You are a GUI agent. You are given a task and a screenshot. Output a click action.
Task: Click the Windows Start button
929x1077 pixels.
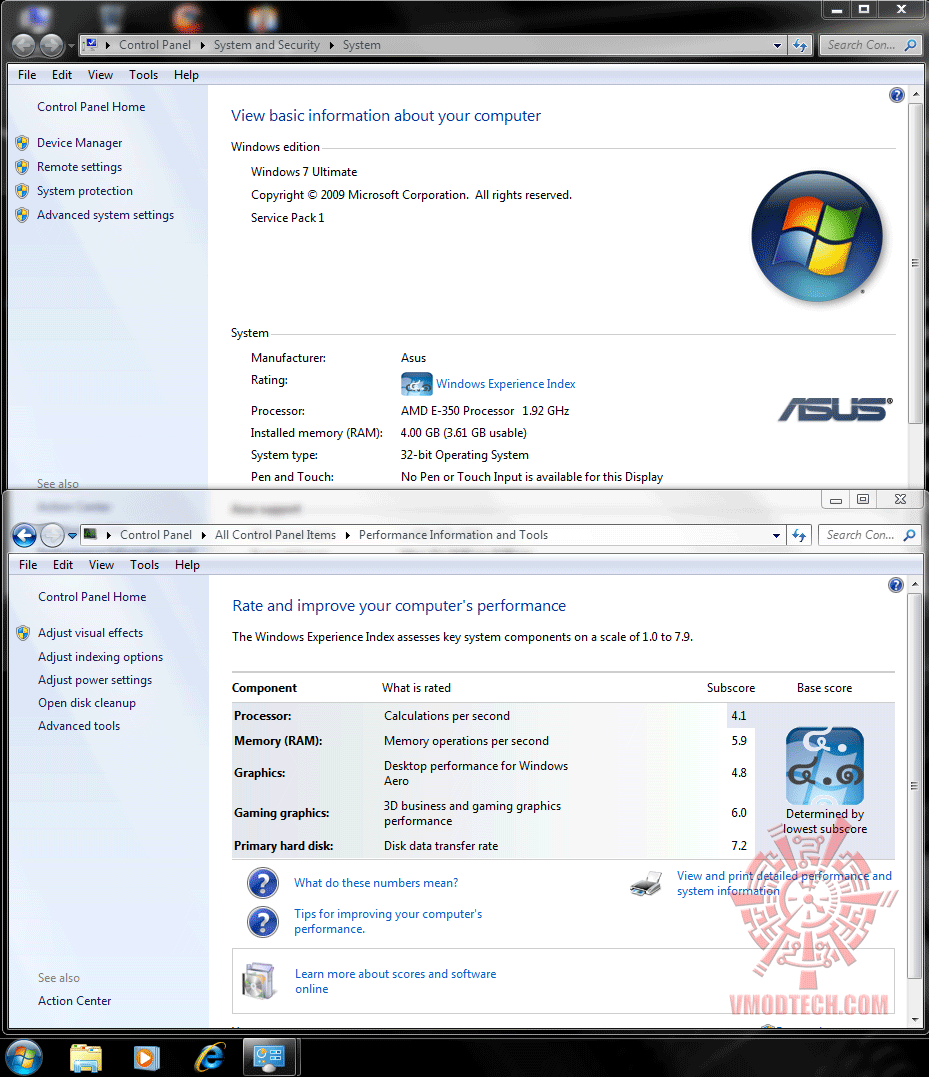click(25, 1057)
